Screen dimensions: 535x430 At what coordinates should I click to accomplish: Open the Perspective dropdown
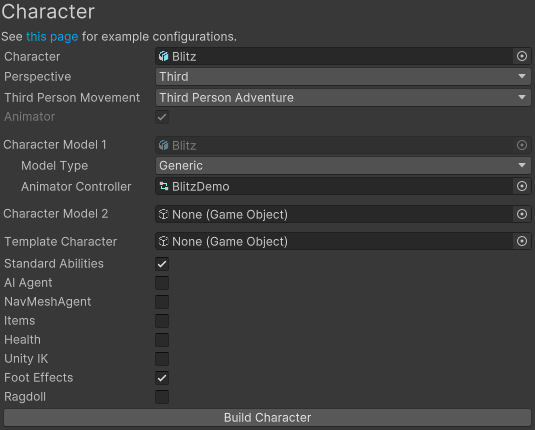[x=343, y=77]
